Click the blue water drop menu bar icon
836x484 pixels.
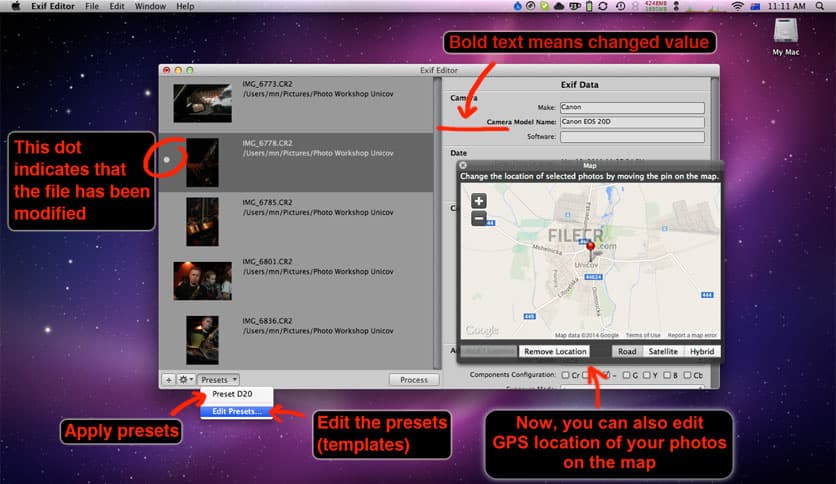coord(517,6)
